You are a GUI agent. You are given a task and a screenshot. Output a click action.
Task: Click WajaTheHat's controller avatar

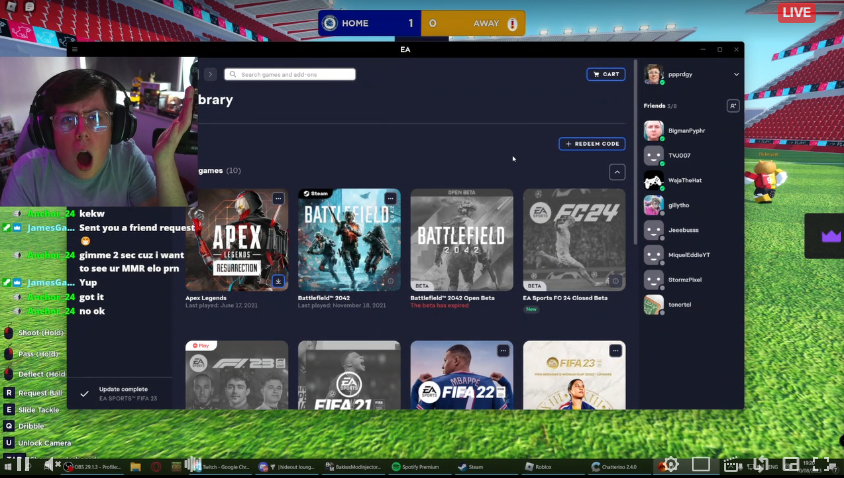[x=653, y=180]
